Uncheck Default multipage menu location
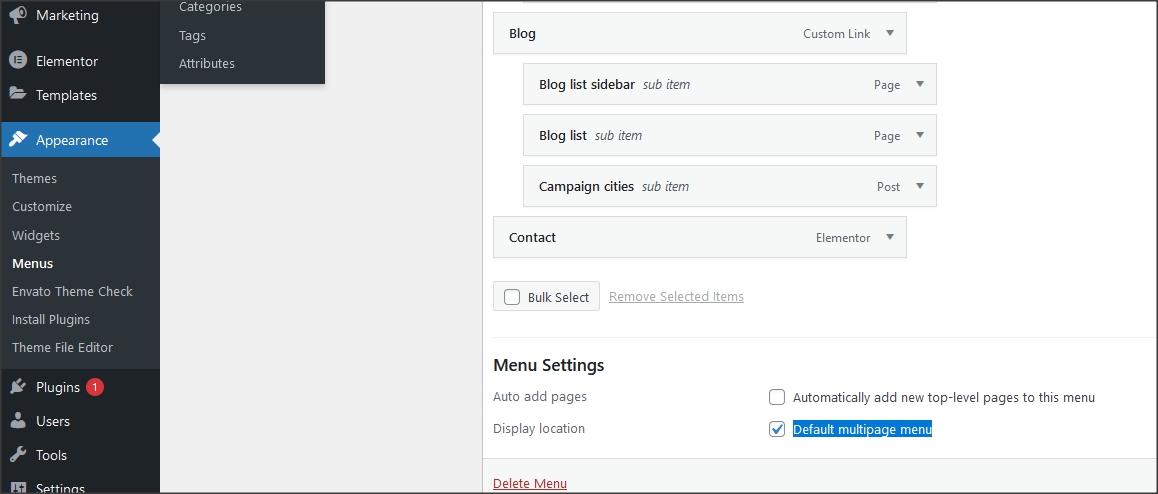 [x=777, y=429]
